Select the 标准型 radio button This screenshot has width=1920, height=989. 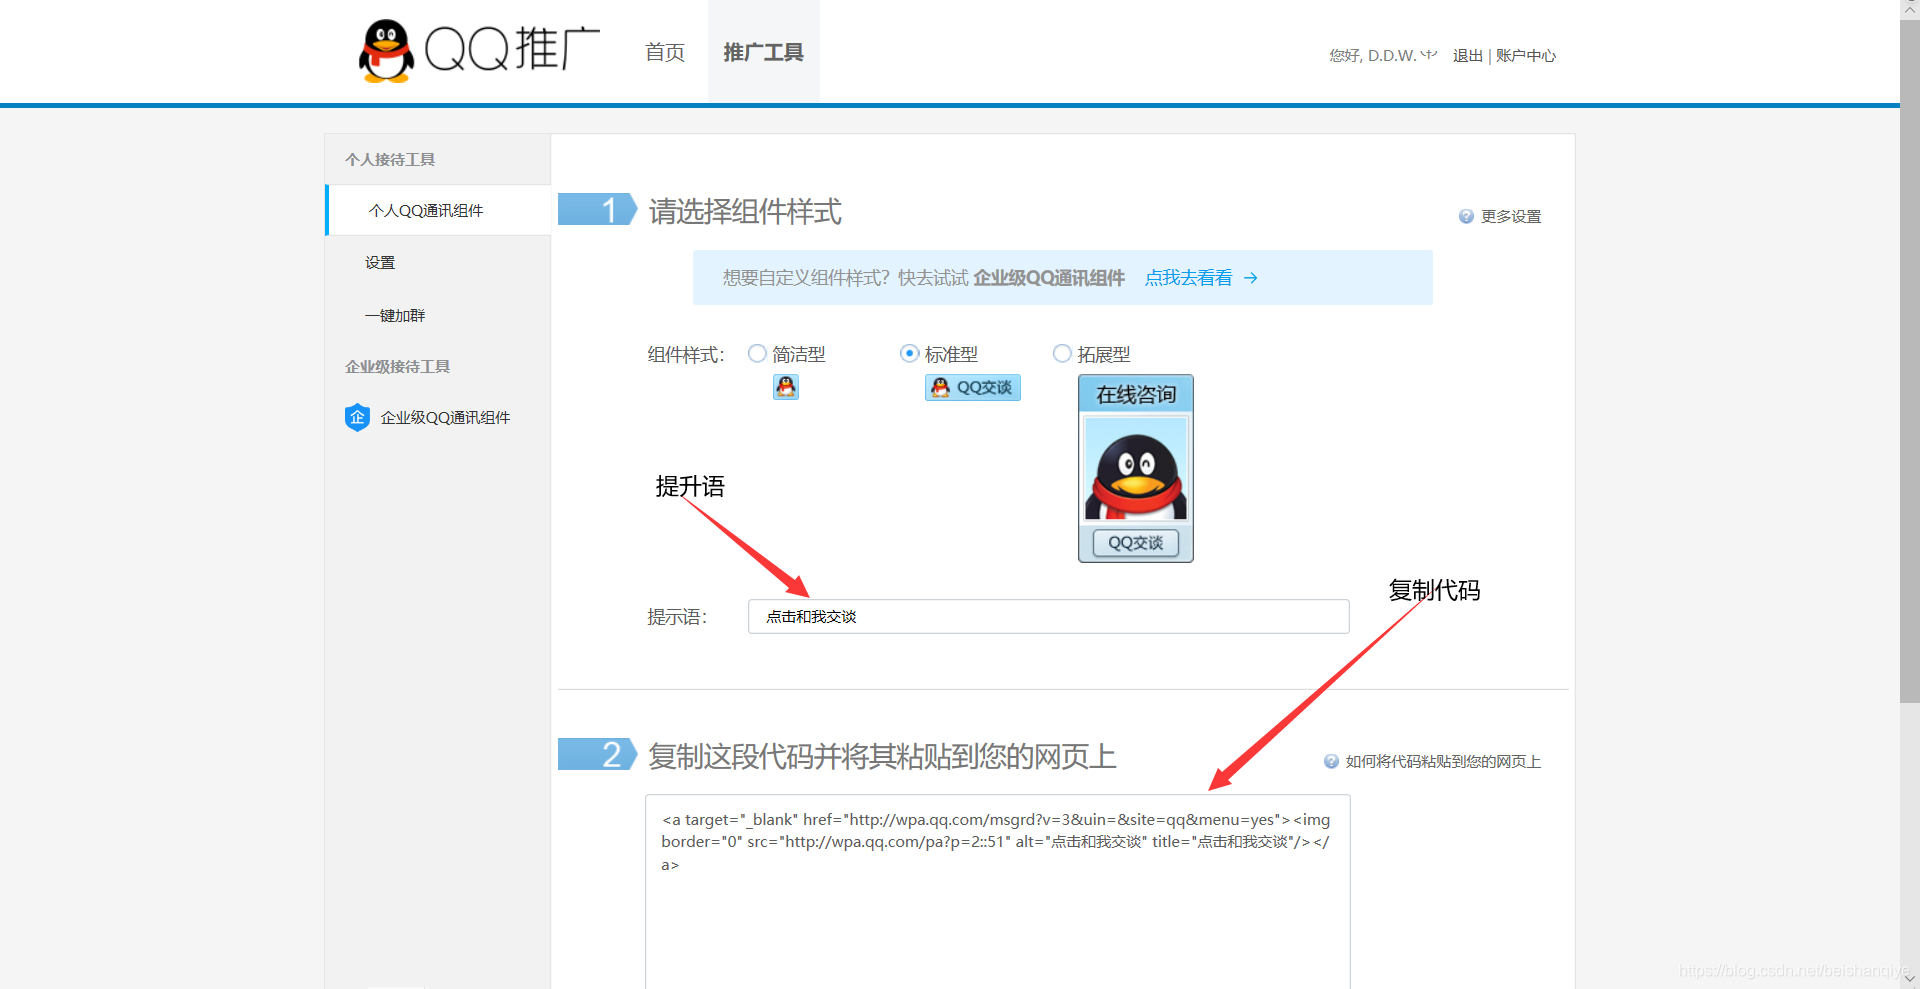[x=909, y=354]
